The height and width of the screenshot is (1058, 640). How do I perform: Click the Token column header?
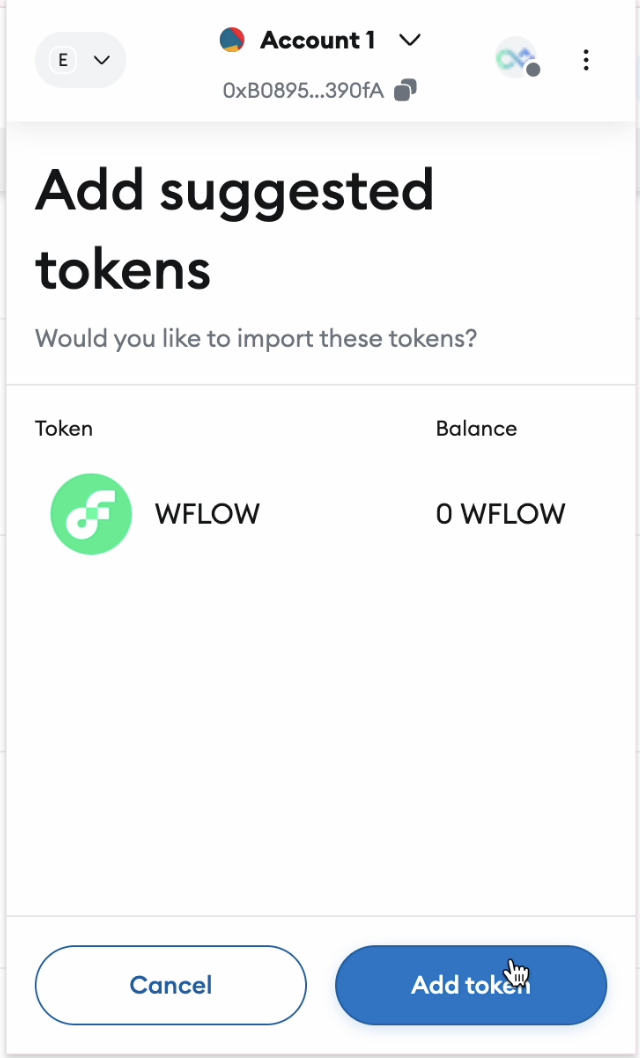tap(63, 428)
